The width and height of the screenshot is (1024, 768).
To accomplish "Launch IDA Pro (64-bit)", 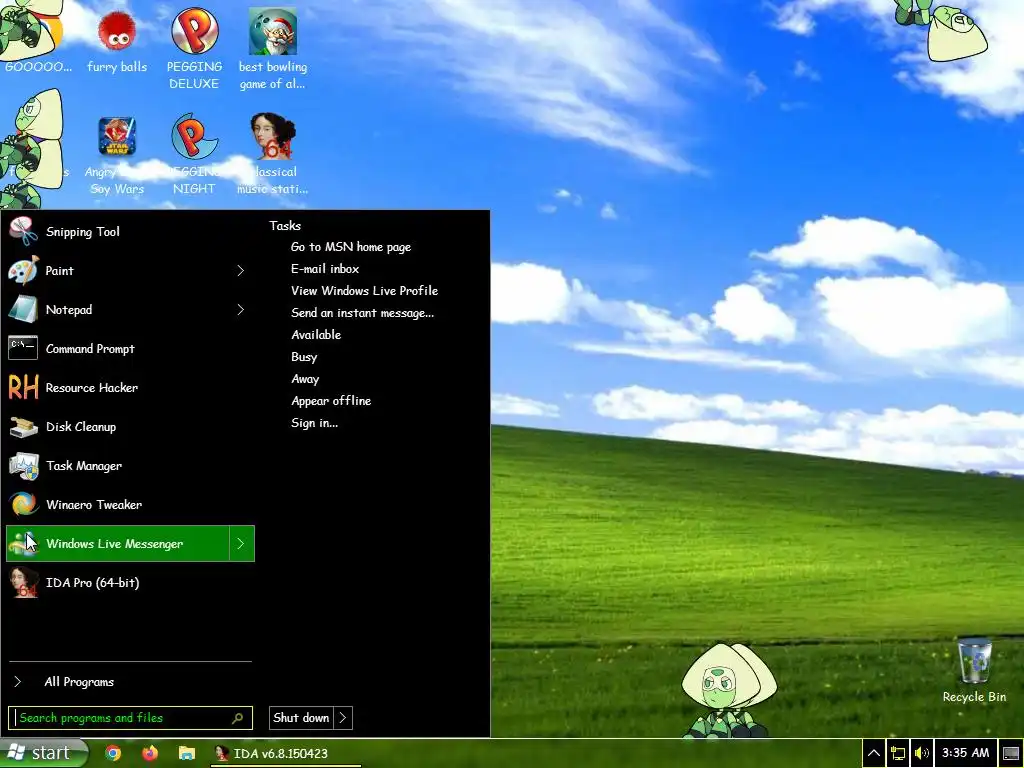I will 129,583.
